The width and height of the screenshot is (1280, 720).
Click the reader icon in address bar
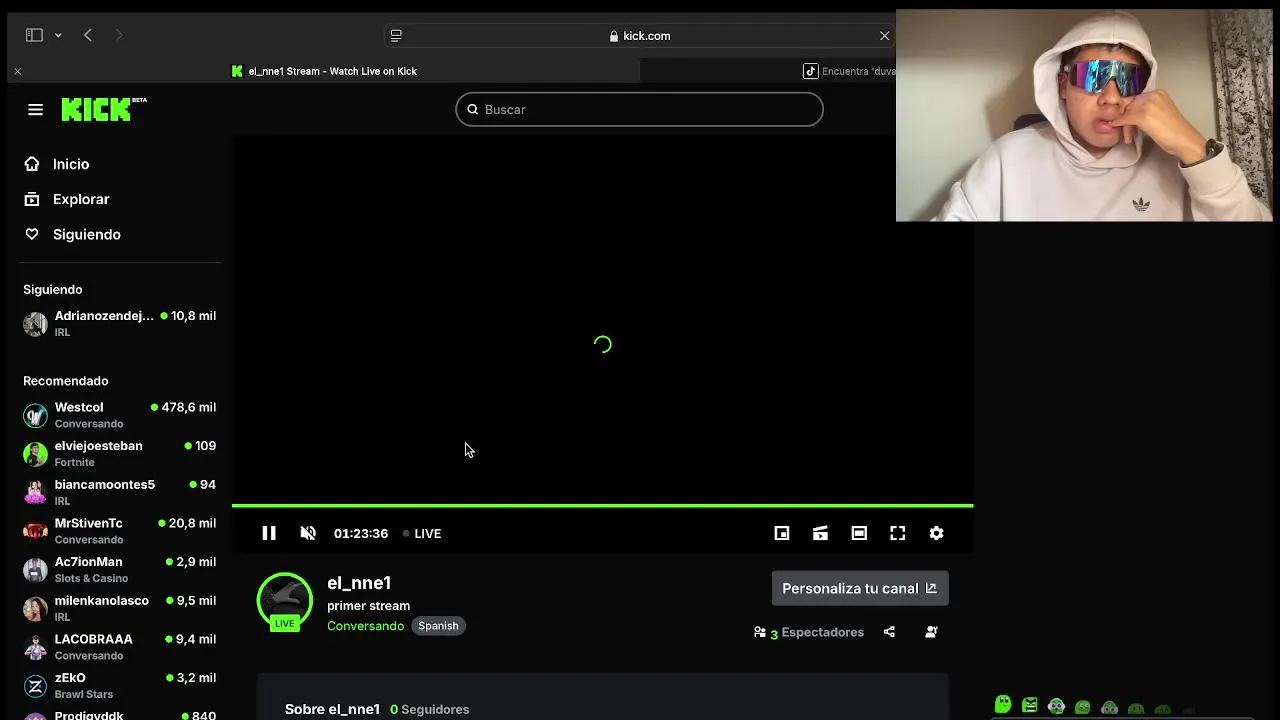[x=396, y=36]
